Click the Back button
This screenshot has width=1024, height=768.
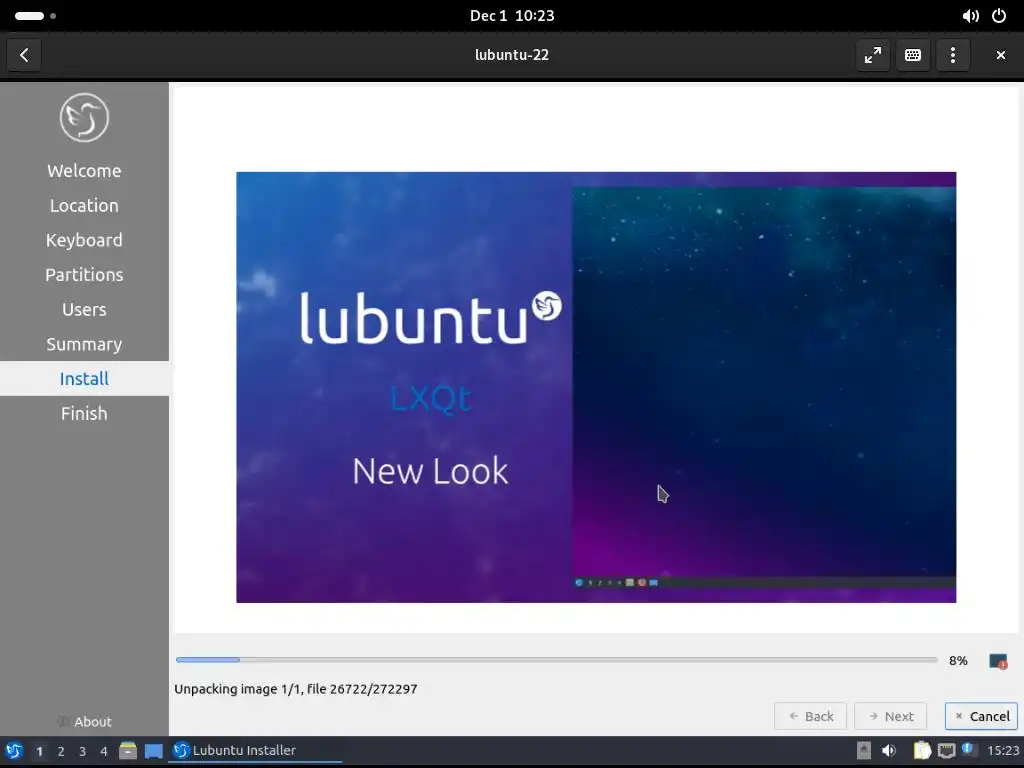pyautogui.click(x=810, y=716)
